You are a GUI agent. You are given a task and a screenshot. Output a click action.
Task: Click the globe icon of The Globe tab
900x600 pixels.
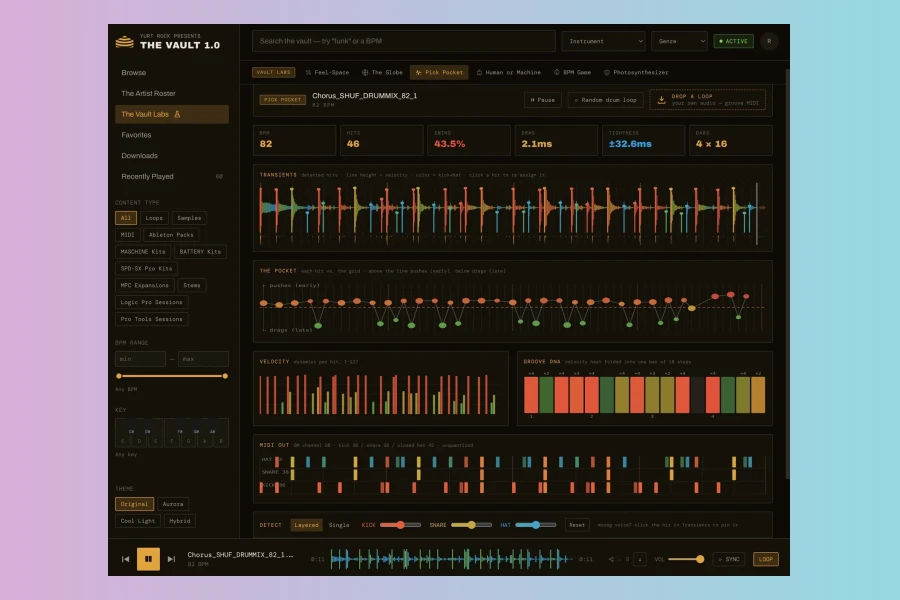tap(365, 73)
